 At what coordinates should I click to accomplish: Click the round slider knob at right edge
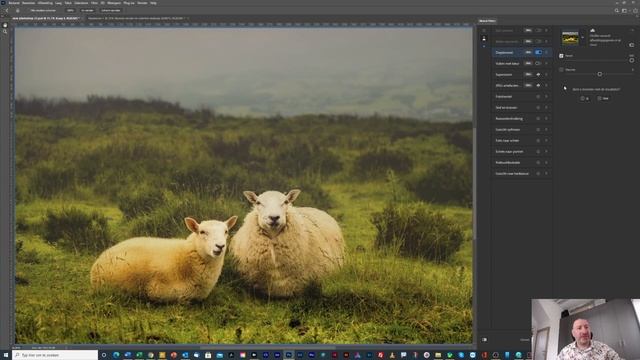tap(632, 60)
